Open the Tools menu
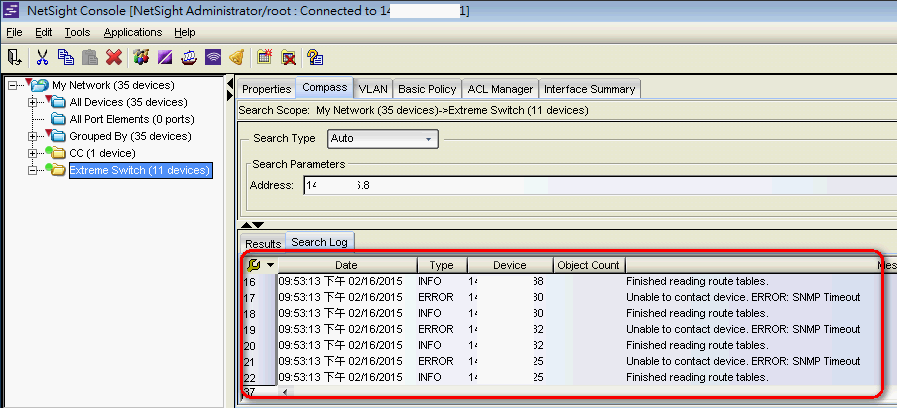This screenshot has width=897, height=408. (x=77, y=32)
